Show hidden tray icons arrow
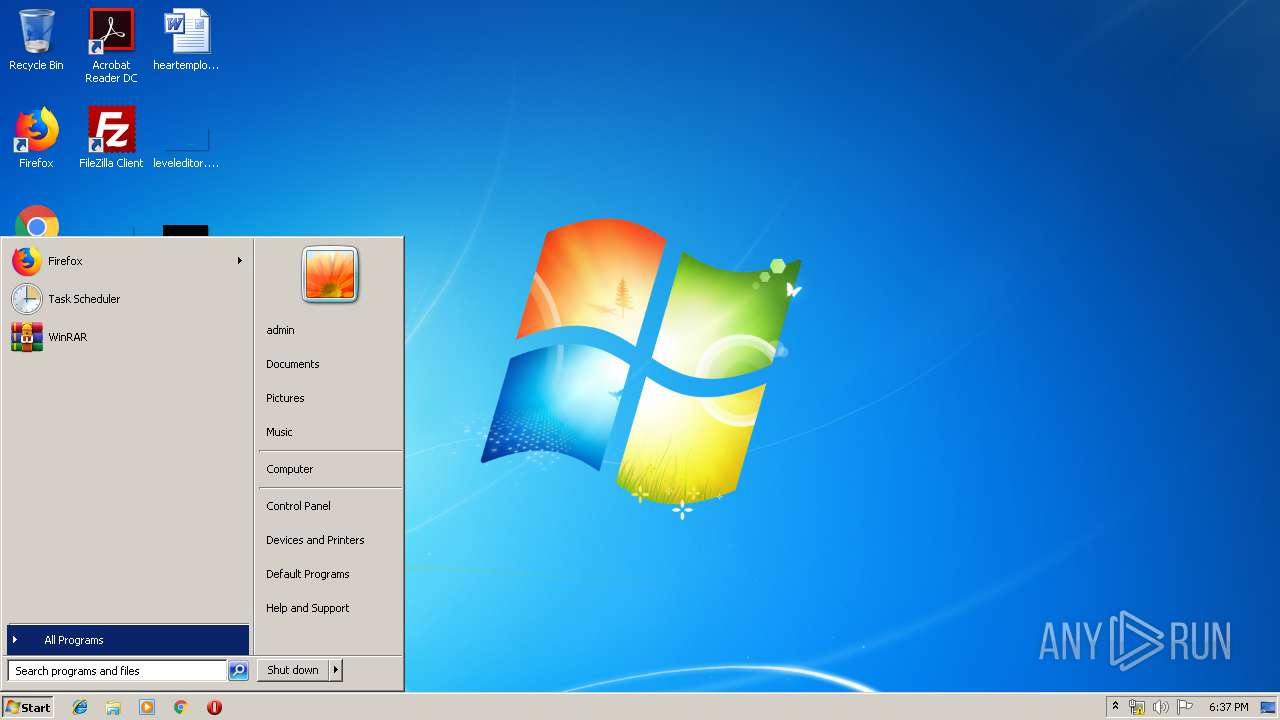 click(x=1115, y=707)
